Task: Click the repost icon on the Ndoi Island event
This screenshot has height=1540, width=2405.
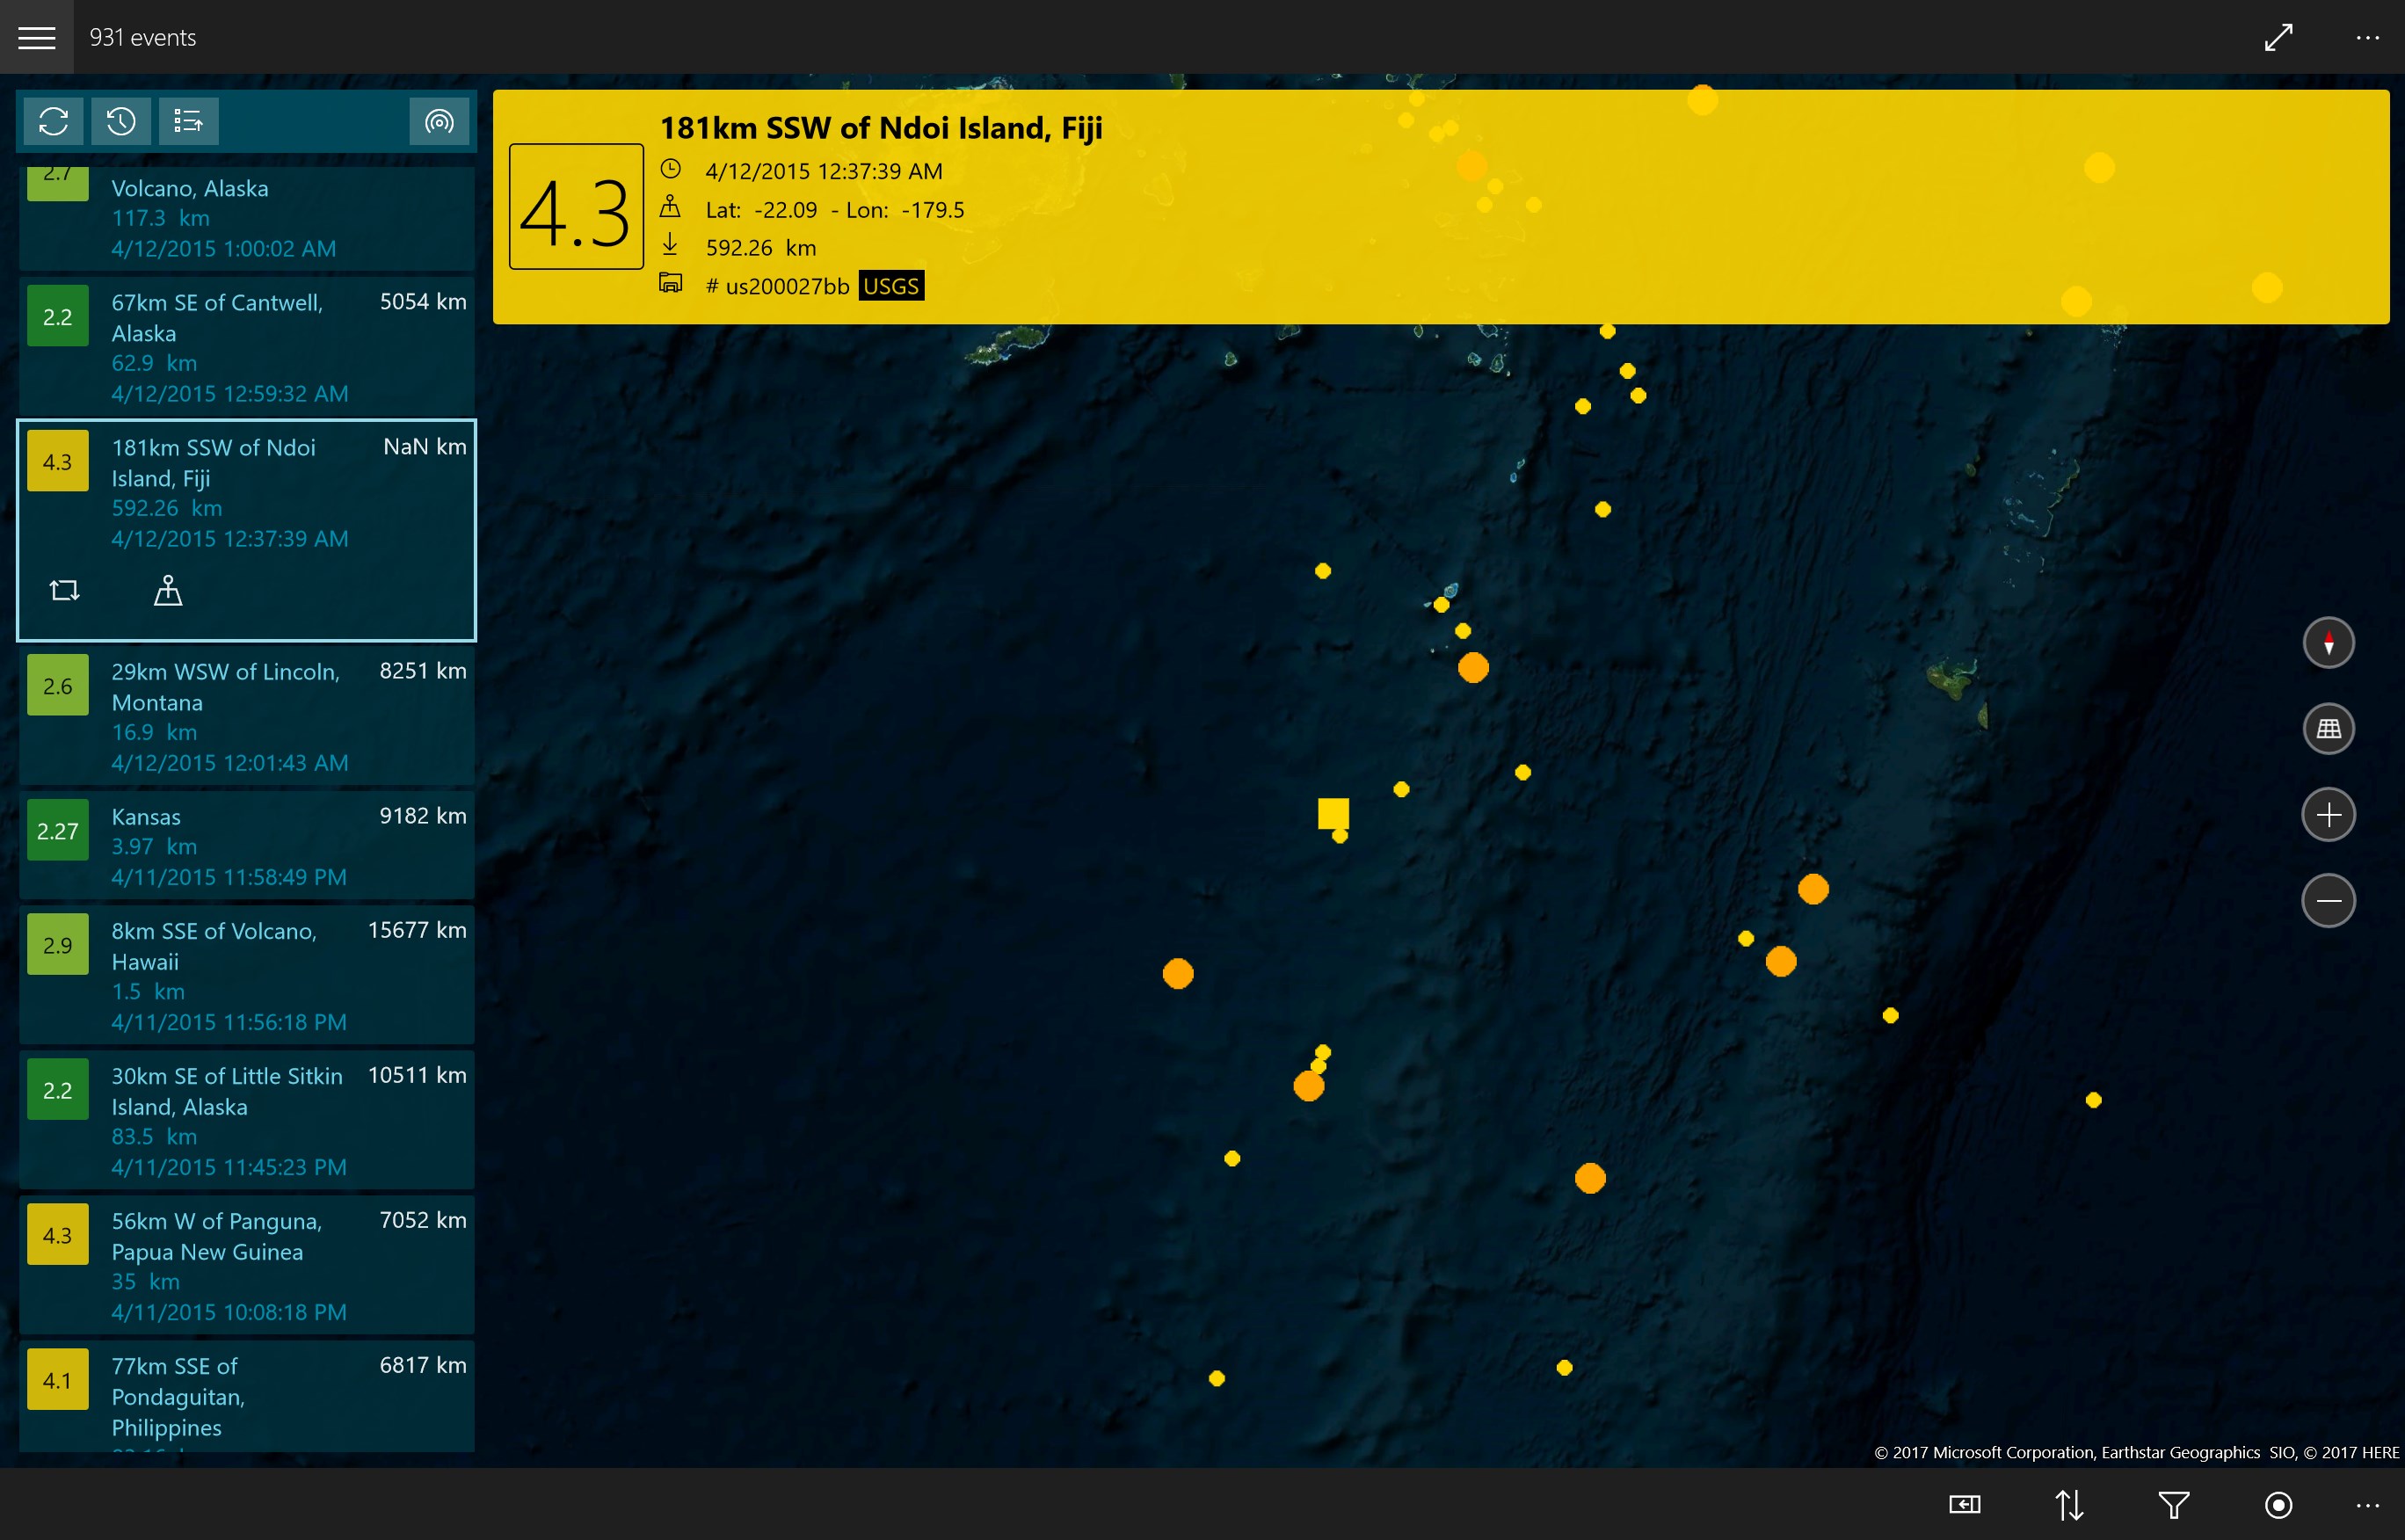Action: [64, 590]
